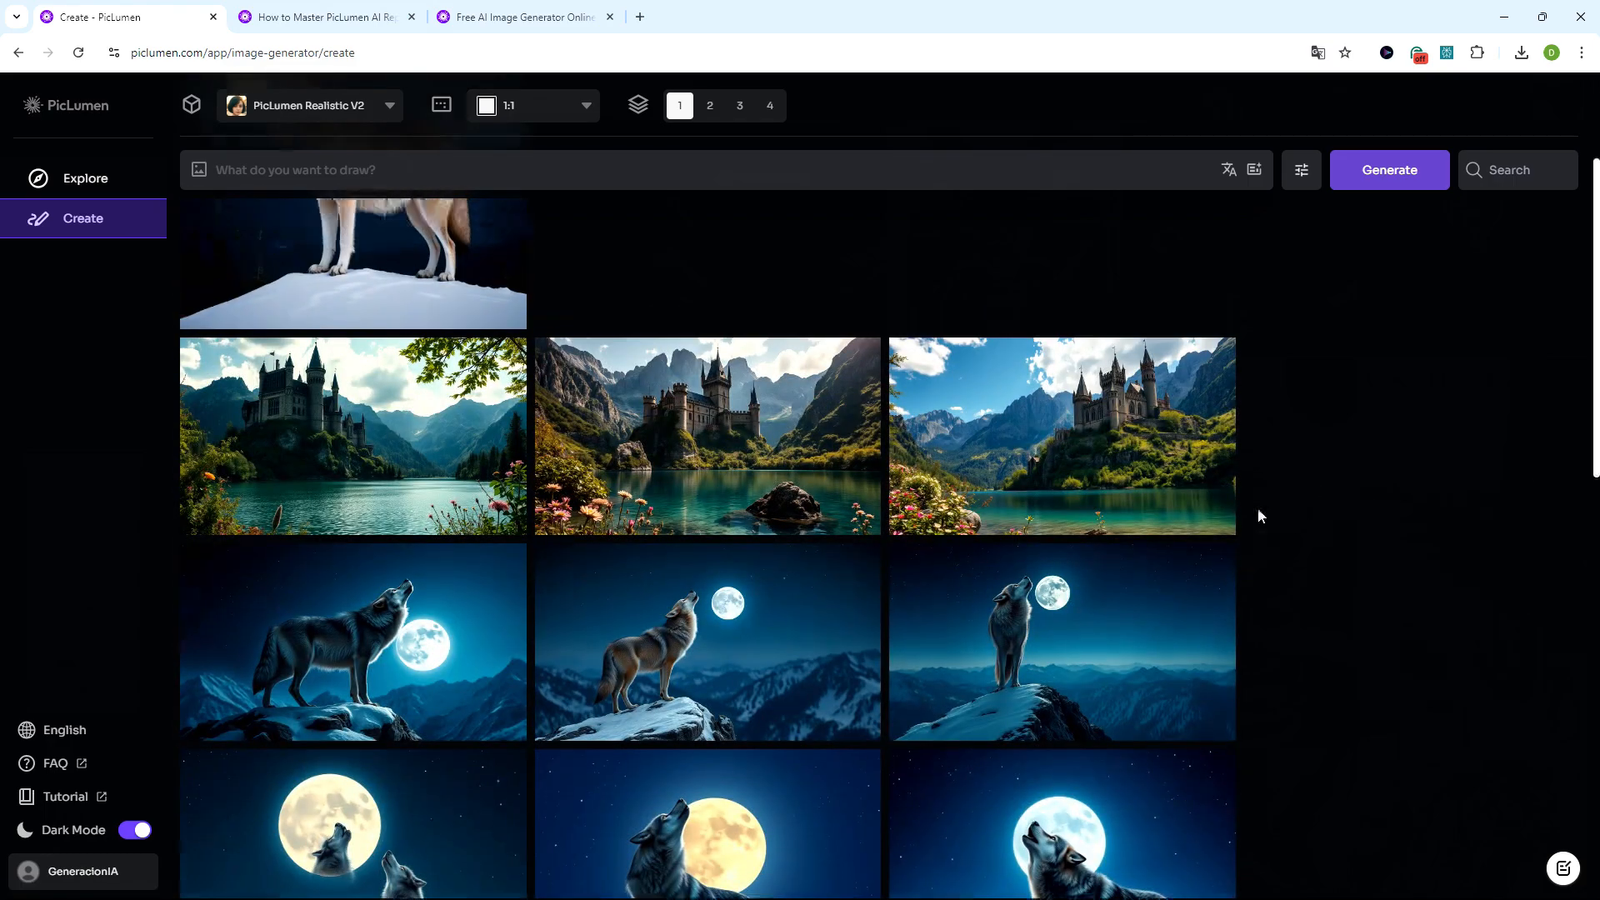This screenshot has width=1600, height=900.
Task: Switch to the Free AI Image Generator tab
Action: click(x=524, y=17)
